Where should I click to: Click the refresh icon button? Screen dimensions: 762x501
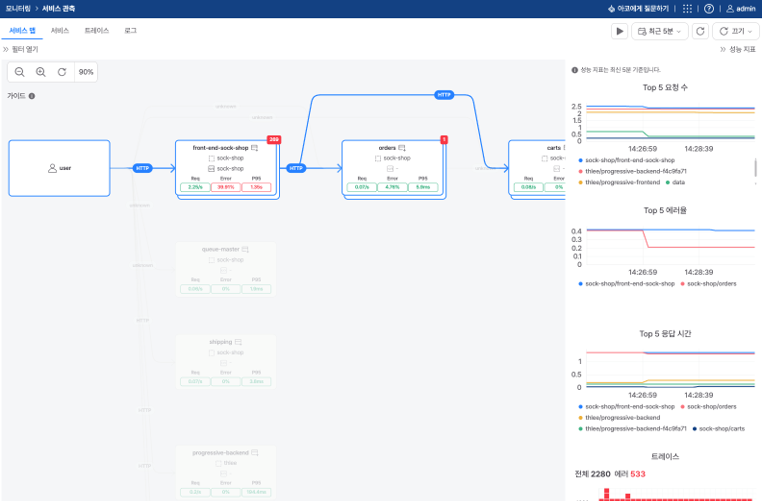700,31
